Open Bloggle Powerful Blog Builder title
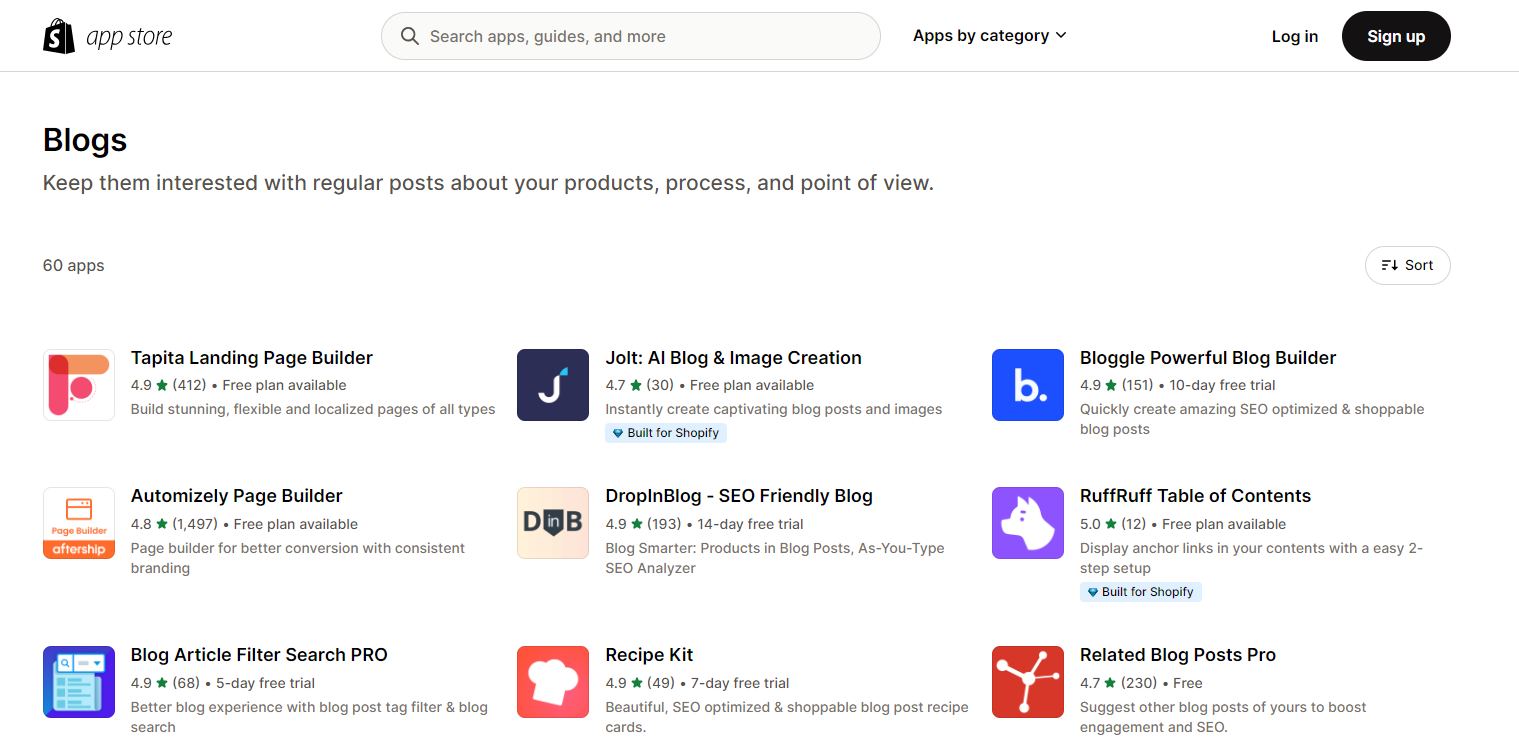Viewport: 1519px width, 749px height. (1208, 358)
